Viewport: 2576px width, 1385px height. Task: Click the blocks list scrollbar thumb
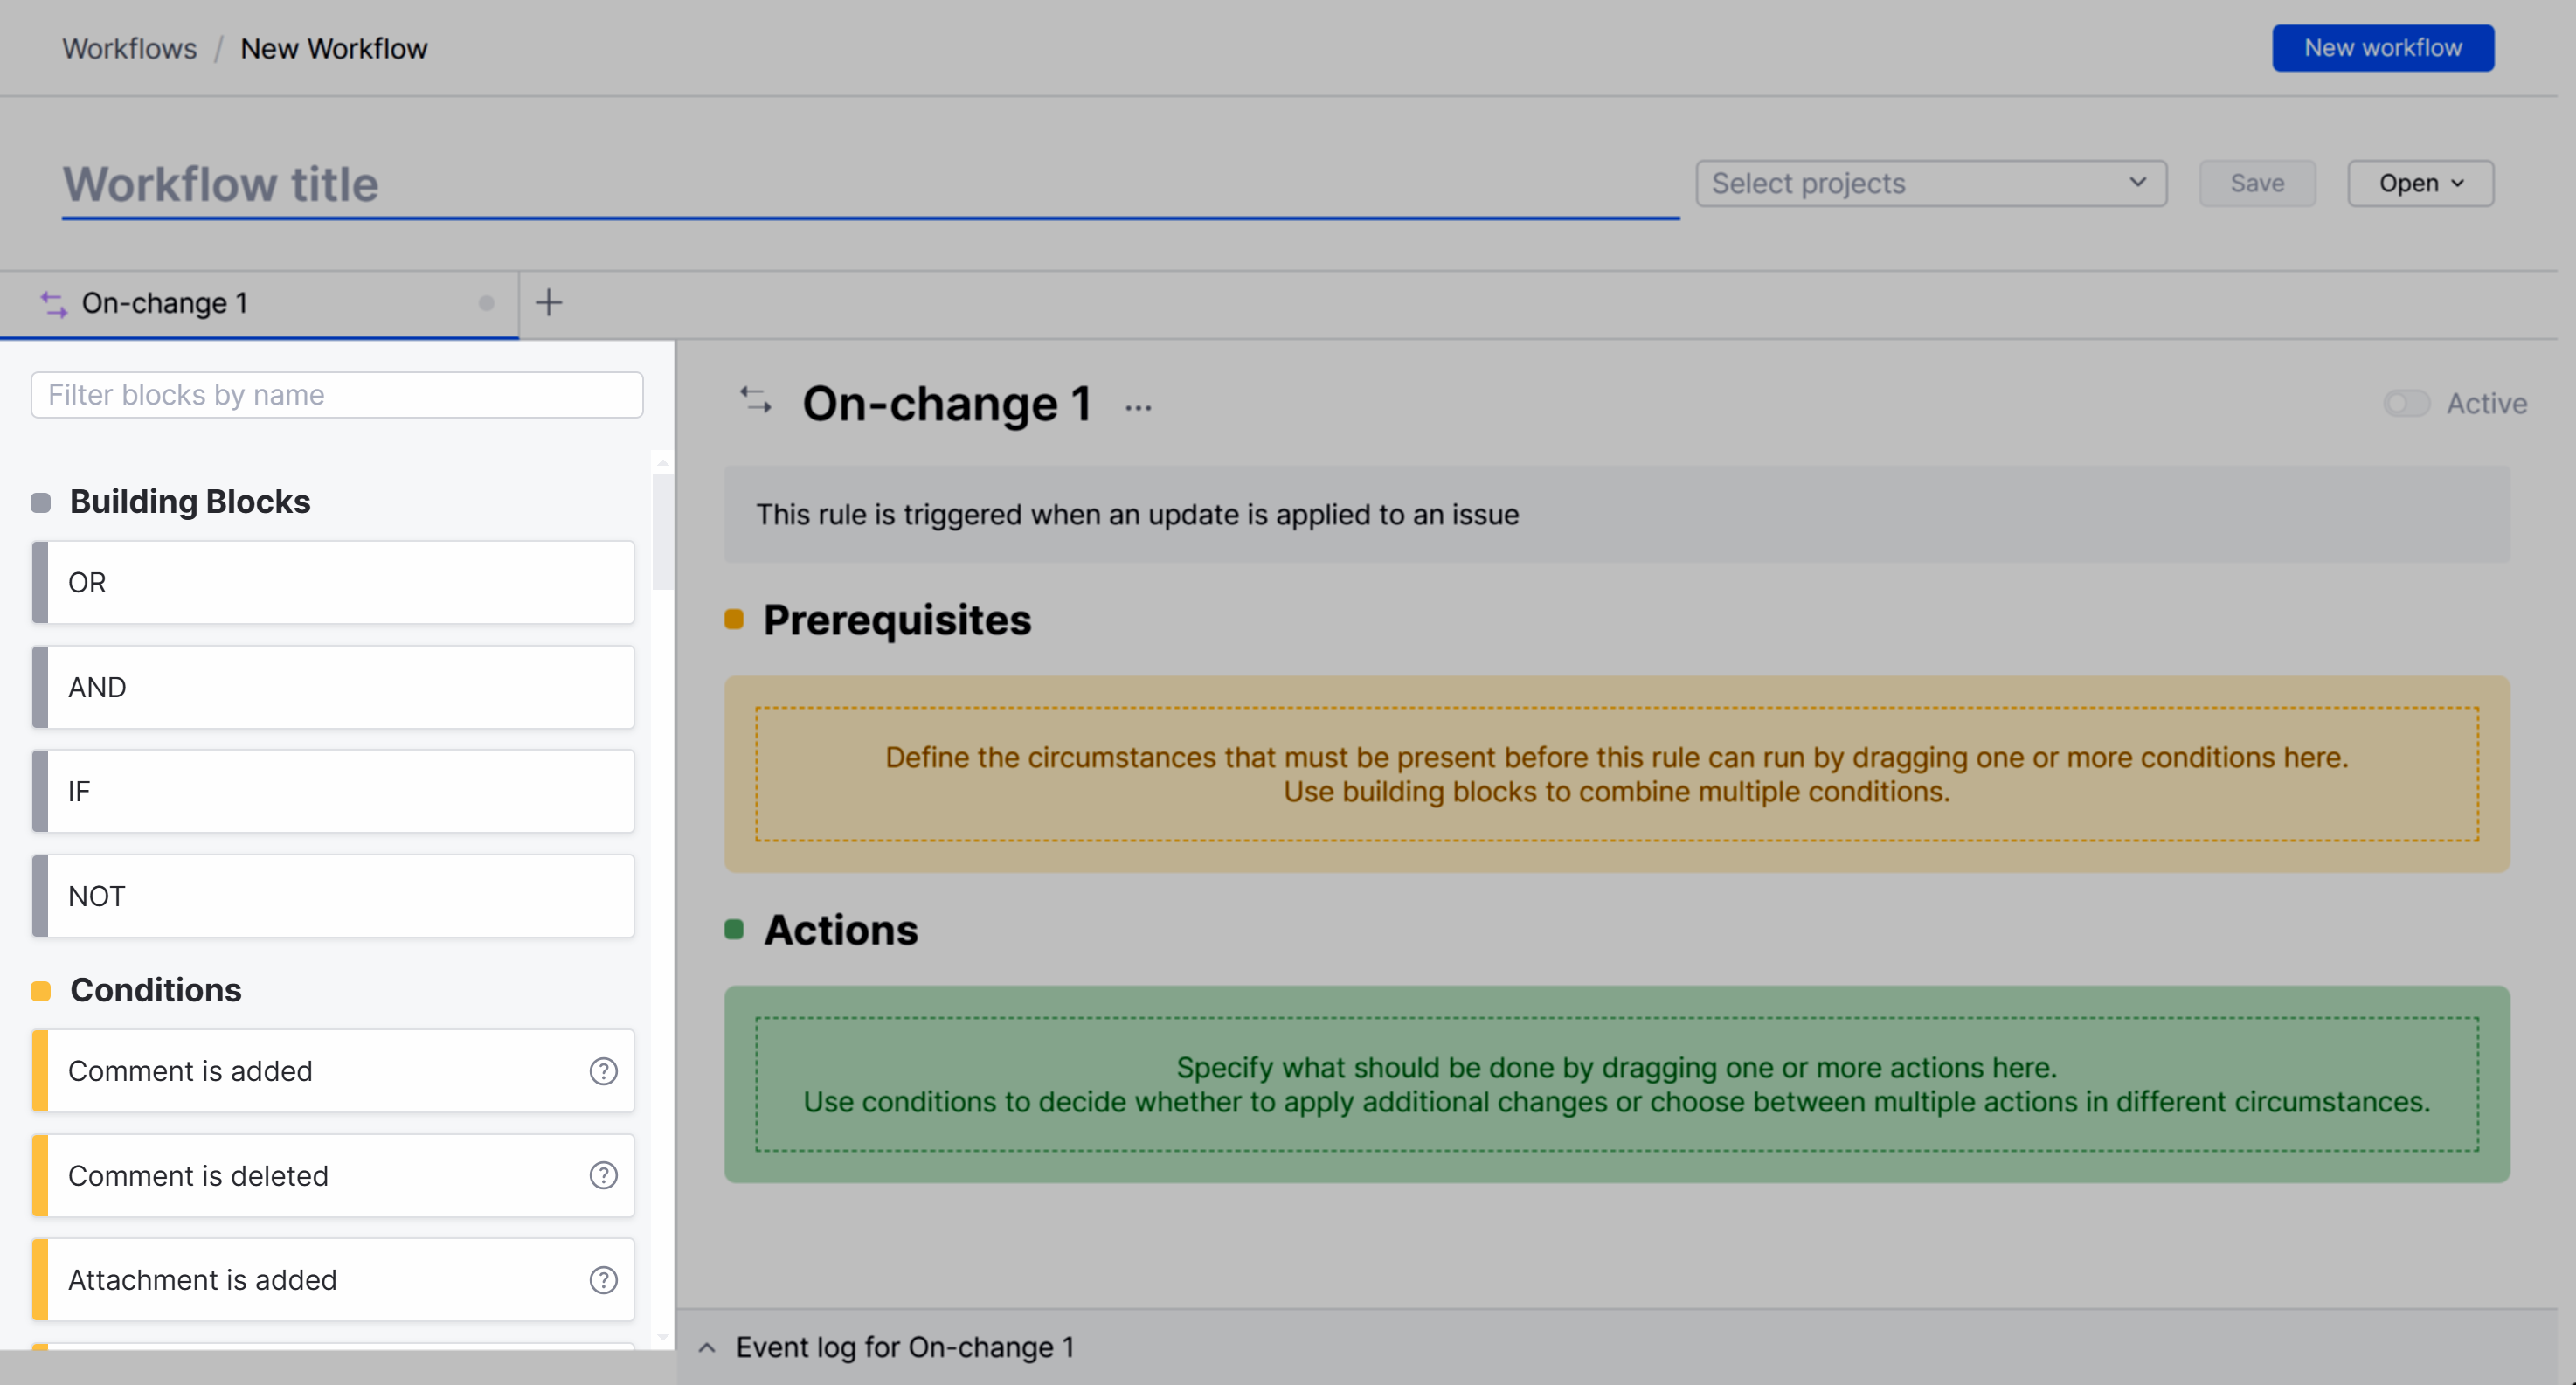(x=662, y=530)
